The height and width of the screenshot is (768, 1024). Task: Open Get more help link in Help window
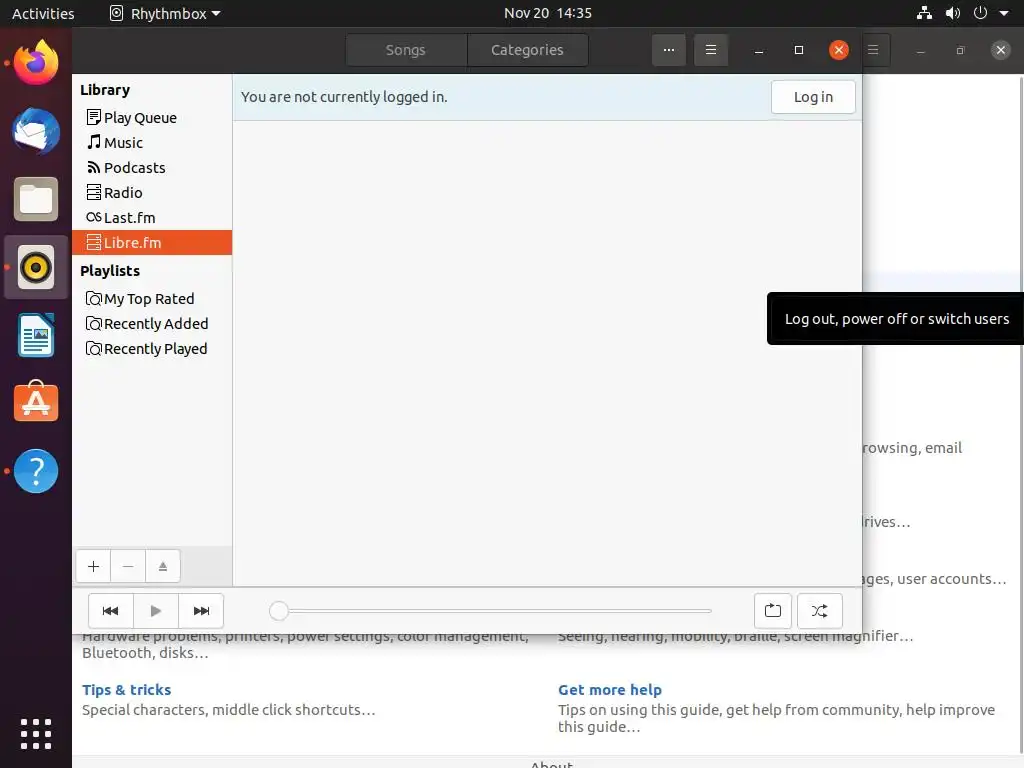[x=610, y=690]
